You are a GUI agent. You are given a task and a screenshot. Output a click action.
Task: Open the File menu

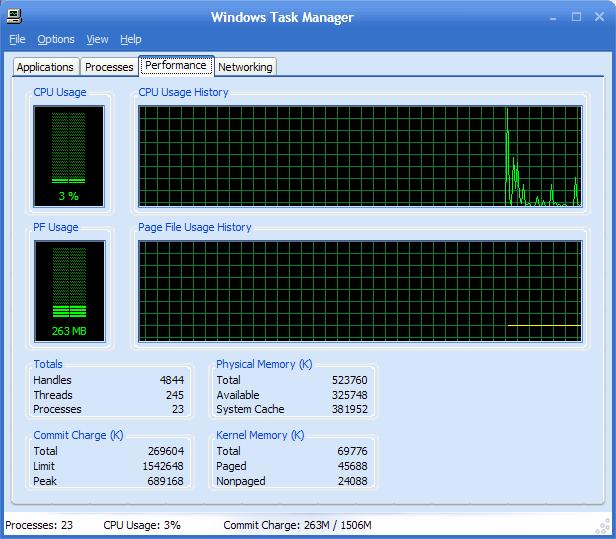[x=17, y=39]
